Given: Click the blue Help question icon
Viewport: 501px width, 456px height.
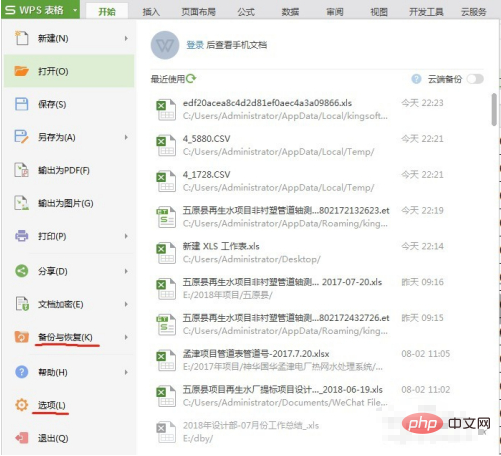Looking at the screenshot, I should 22,372.
